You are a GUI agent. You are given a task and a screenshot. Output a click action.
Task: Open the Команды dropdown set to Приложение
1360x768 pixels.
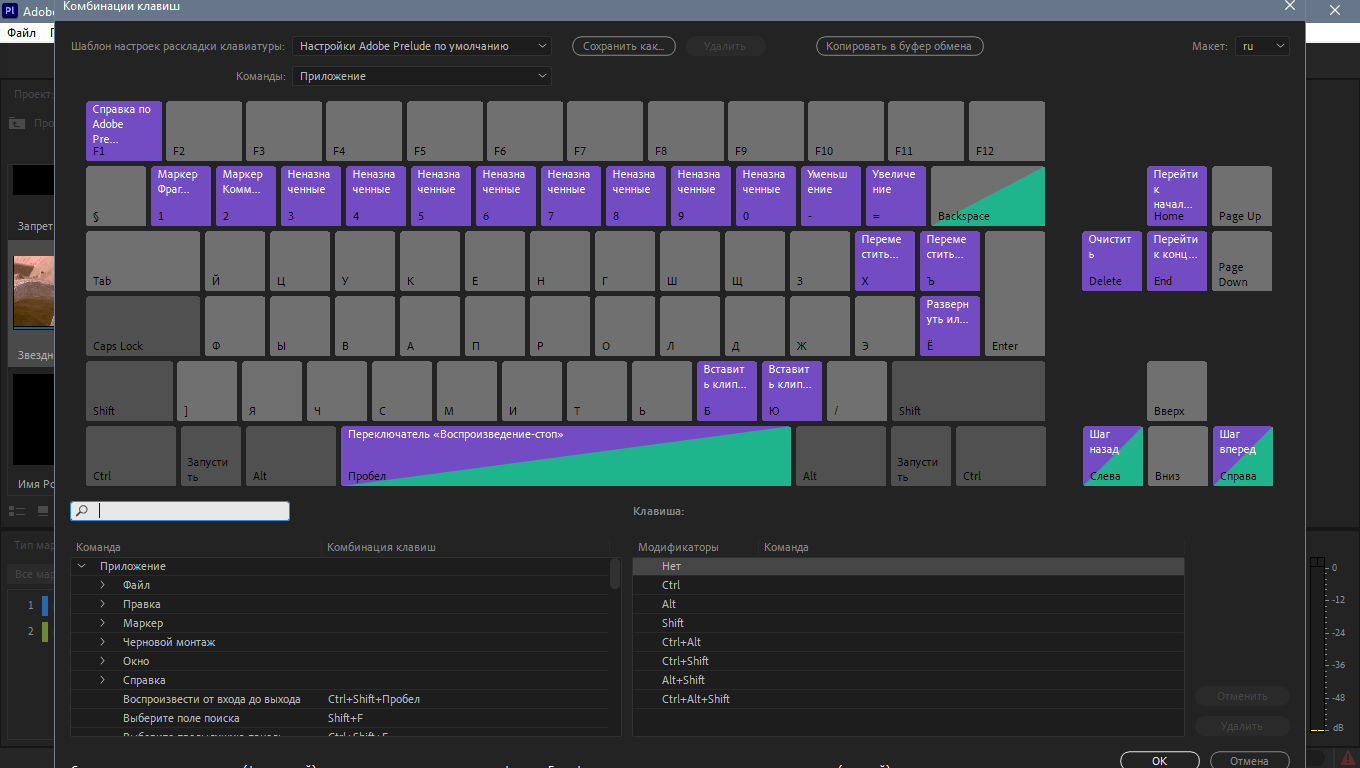(422, 76)
